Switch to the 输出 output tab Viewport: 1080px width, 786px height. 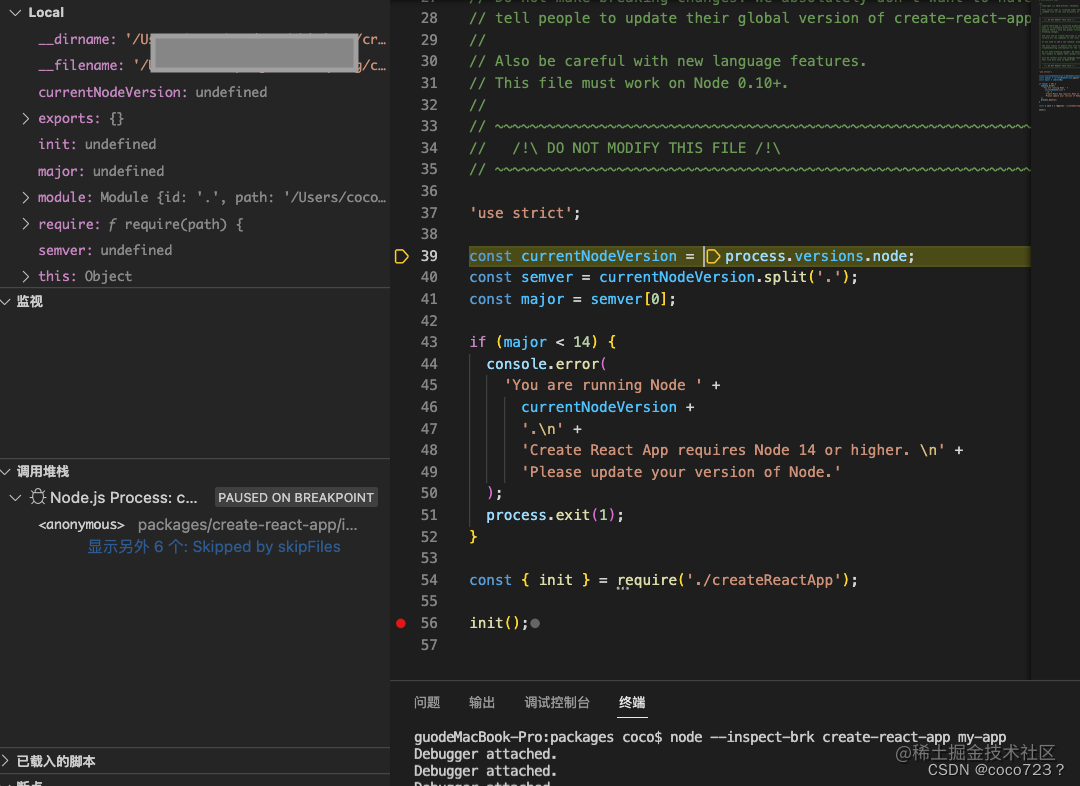[x=482, y=702]
